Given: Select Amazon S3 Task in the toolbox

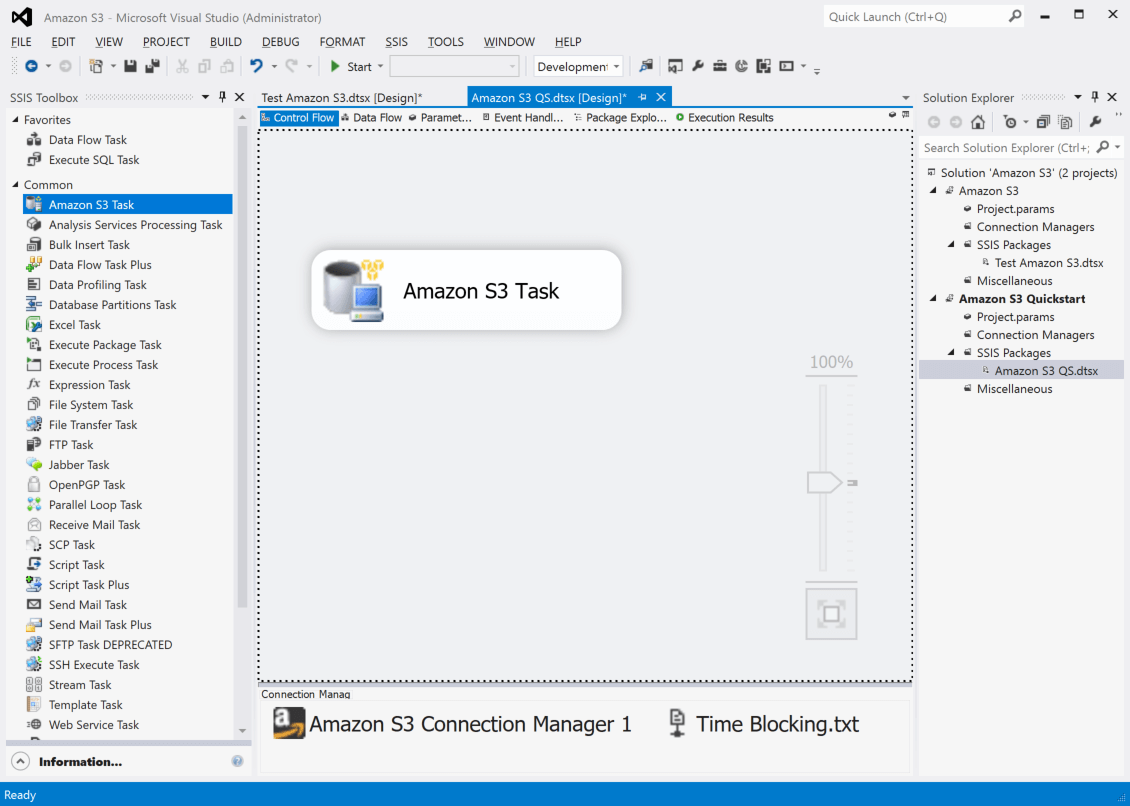Looking at the screenshot, I should [x=128, y=205].
